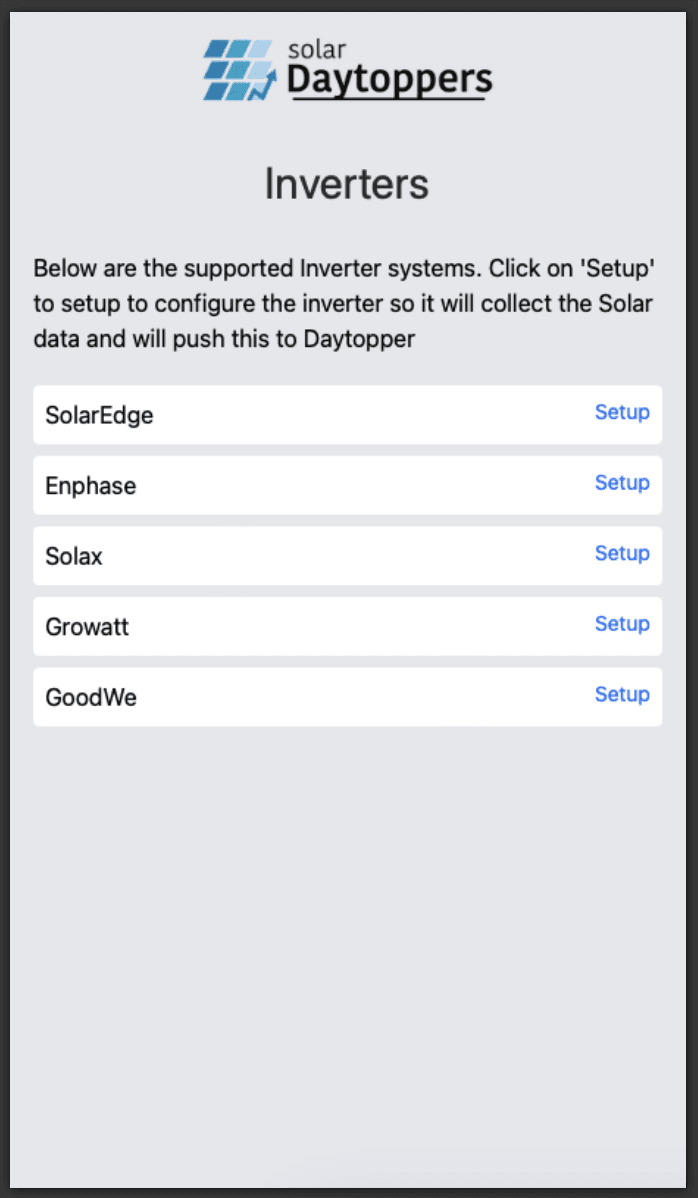Open Setup for Enphase
The image size is (698, 1198).
tap(622, 483)
